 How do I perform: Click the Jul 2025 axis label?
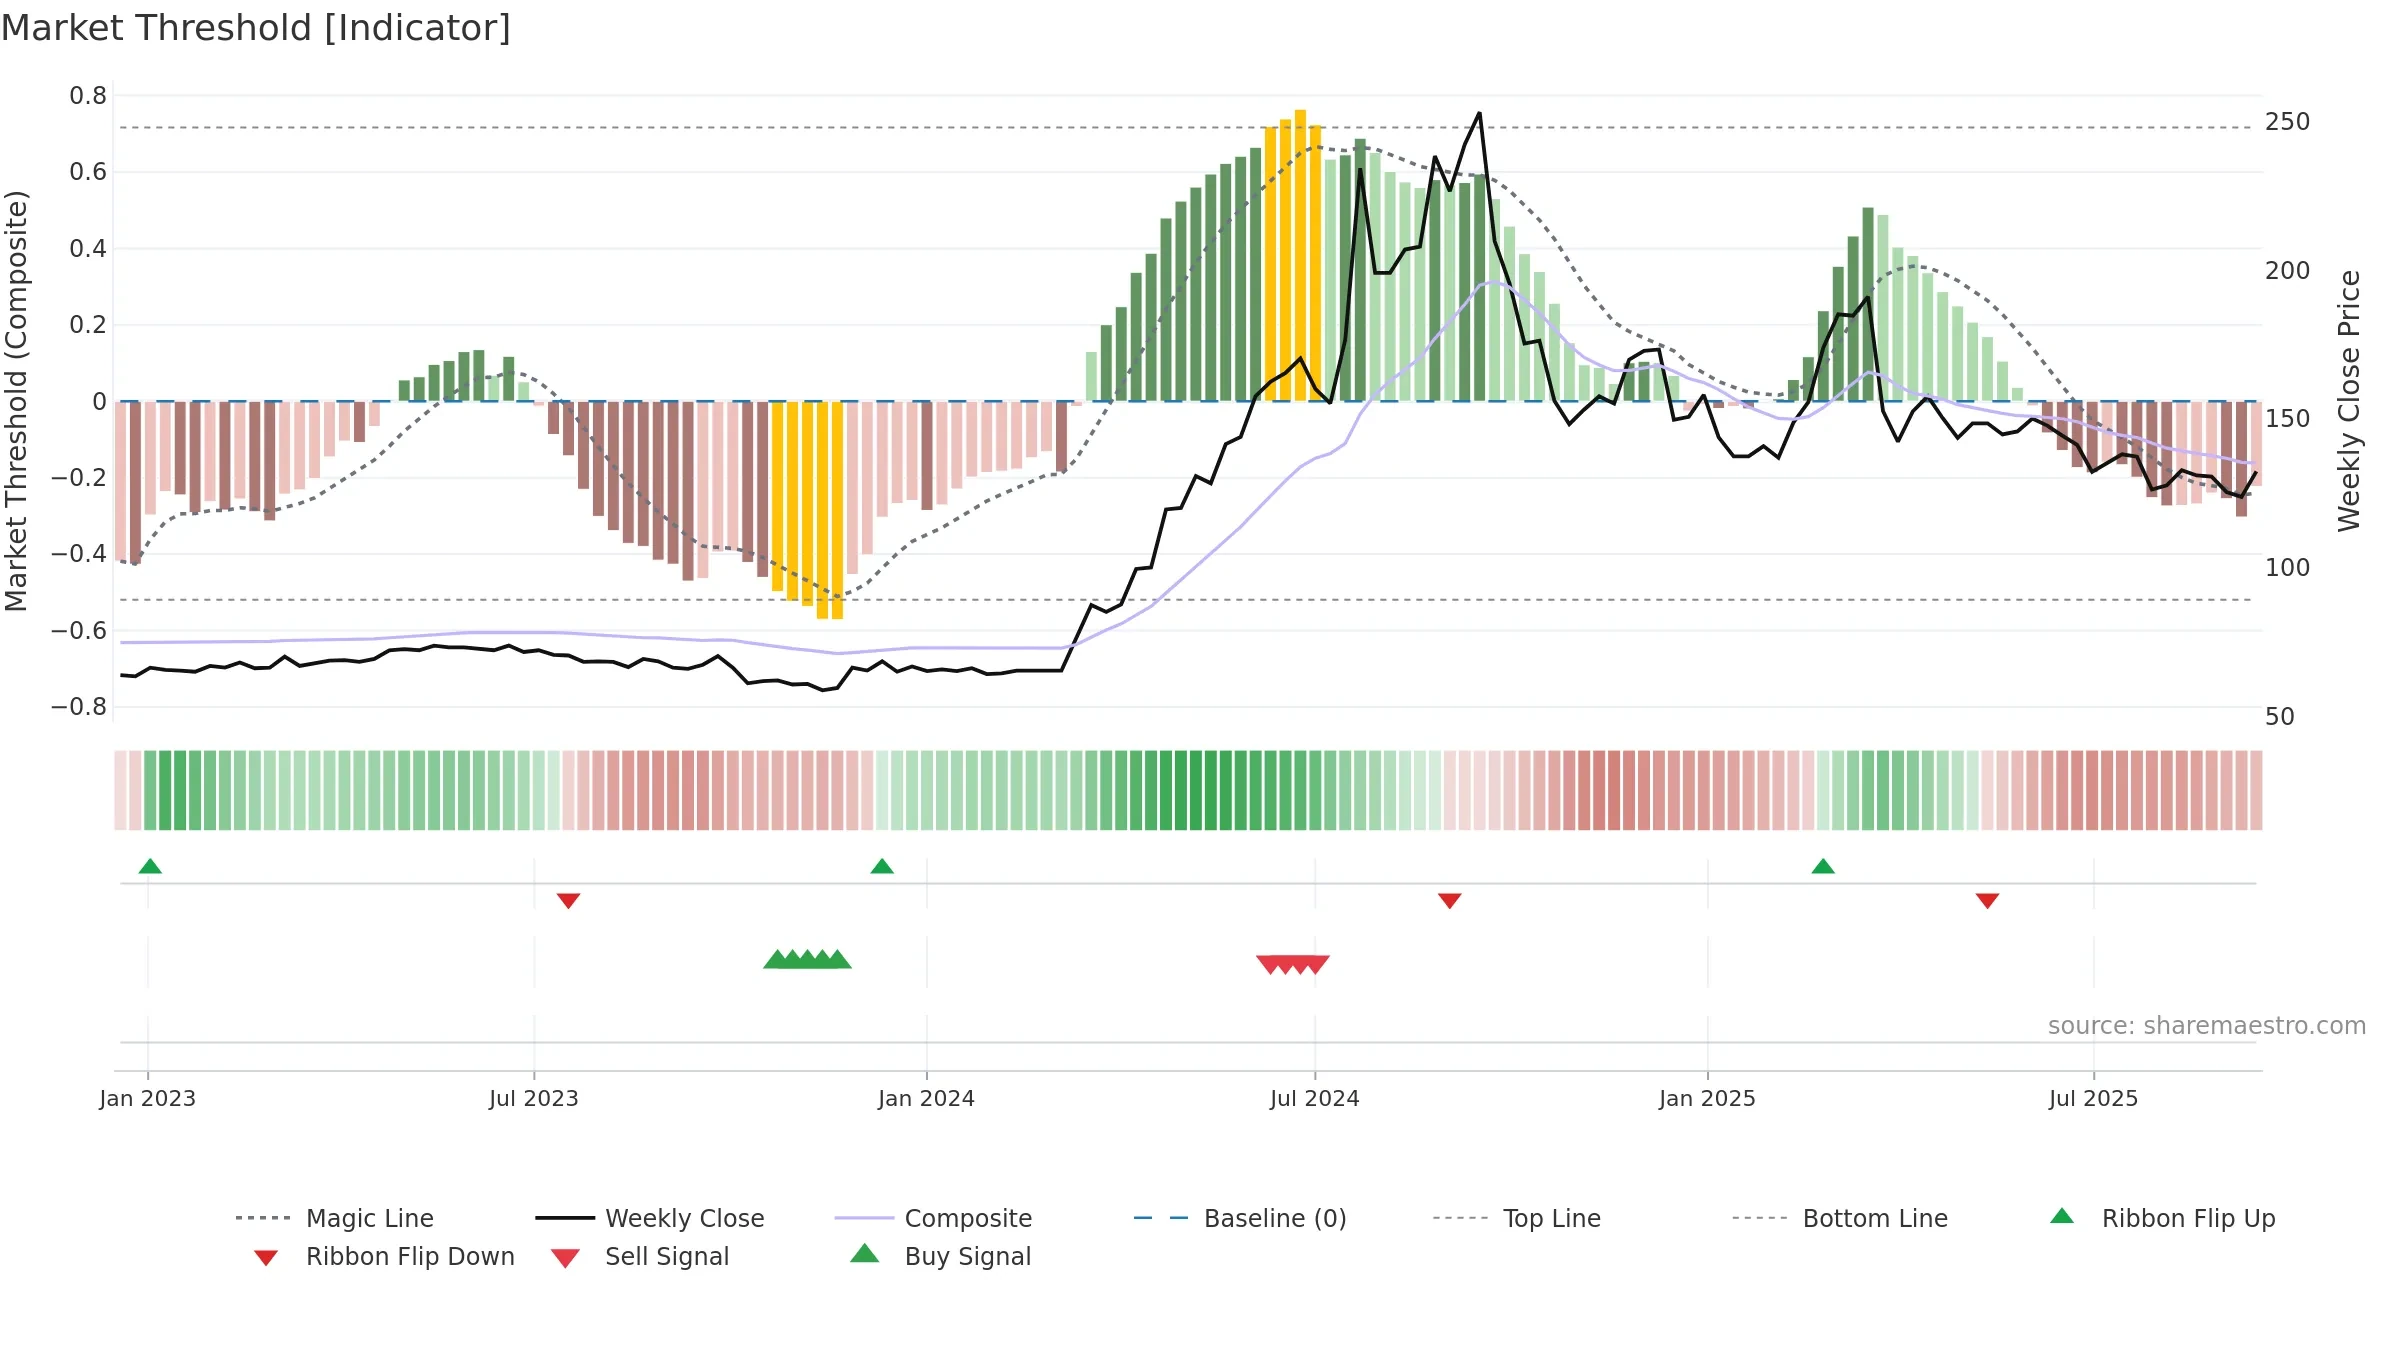2094,1098
